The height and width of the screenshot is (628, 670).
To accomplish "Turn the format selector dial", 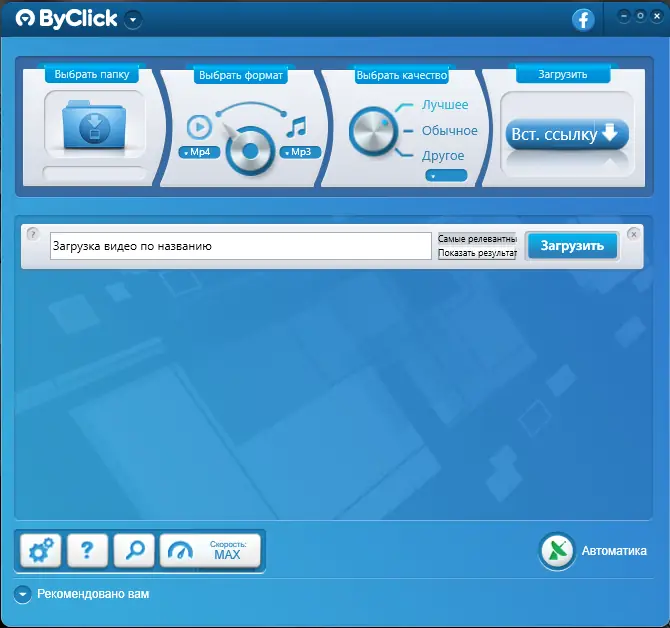I will click(x=250, y=151).
